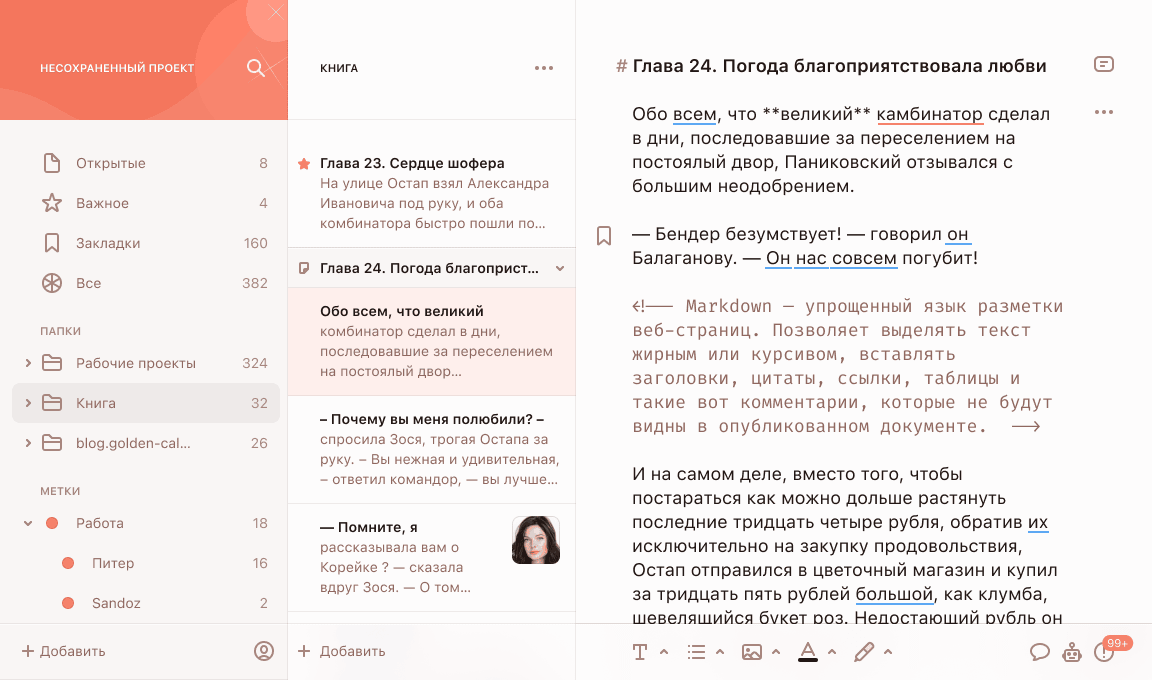Select the highlighter pen tool
This screenshot has height=680, width=1152.
pyautogui.click(x=864, y=652)
